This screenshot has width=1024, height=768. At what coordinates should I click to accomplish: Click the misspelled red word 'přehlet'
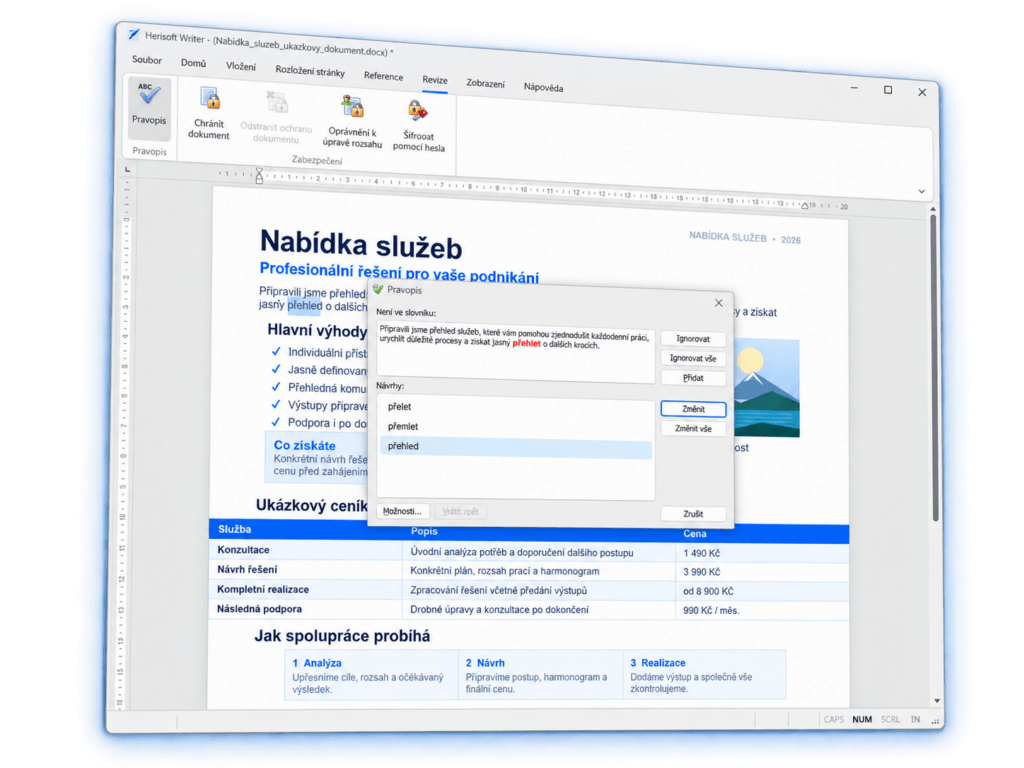click(526, 344)
